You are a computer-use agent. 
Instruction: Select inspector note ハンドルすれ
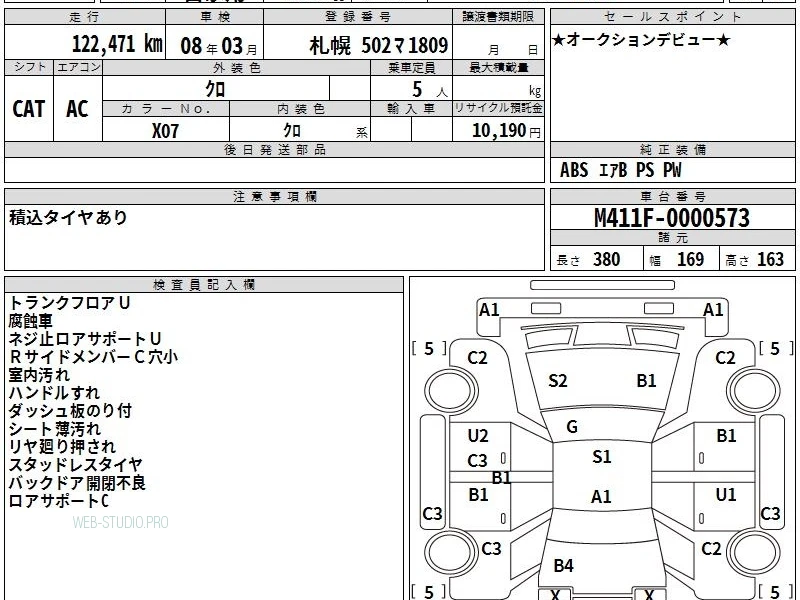54,393
